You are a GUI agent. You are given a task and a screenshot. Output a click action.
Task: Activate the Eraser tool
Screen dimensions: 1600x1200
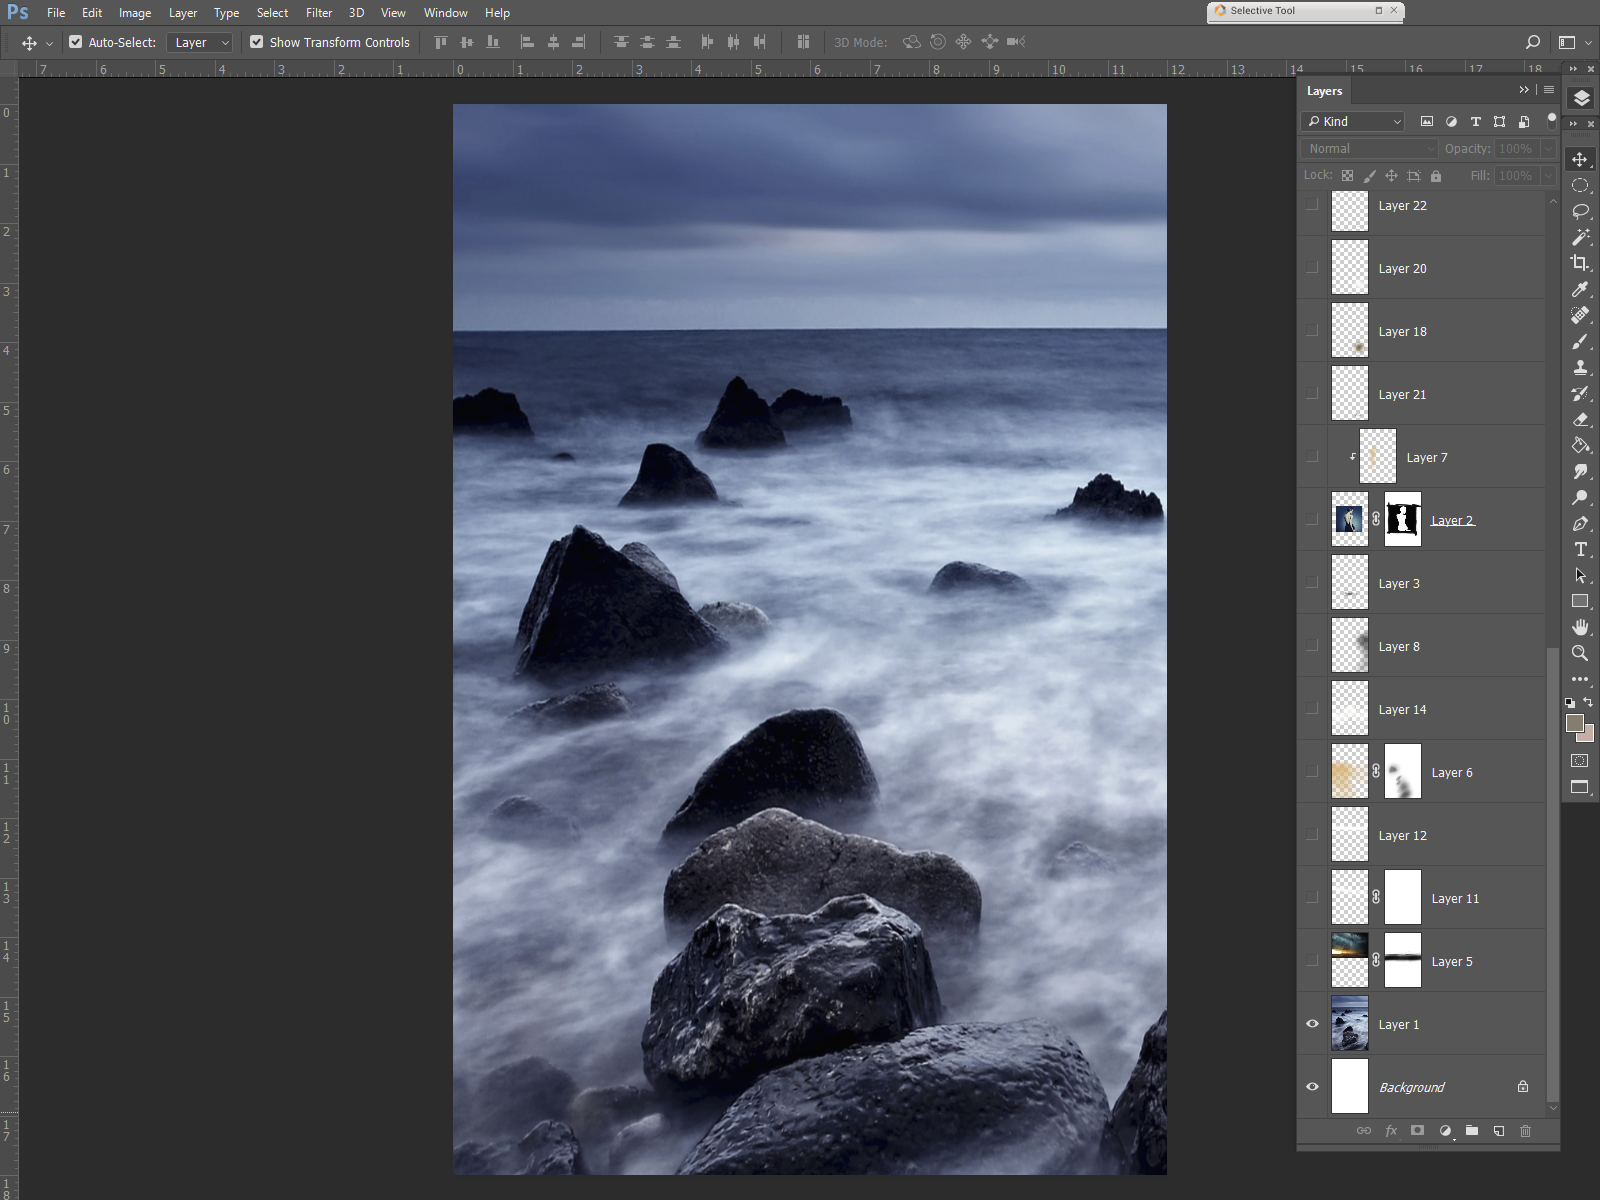coord(1580,420)
